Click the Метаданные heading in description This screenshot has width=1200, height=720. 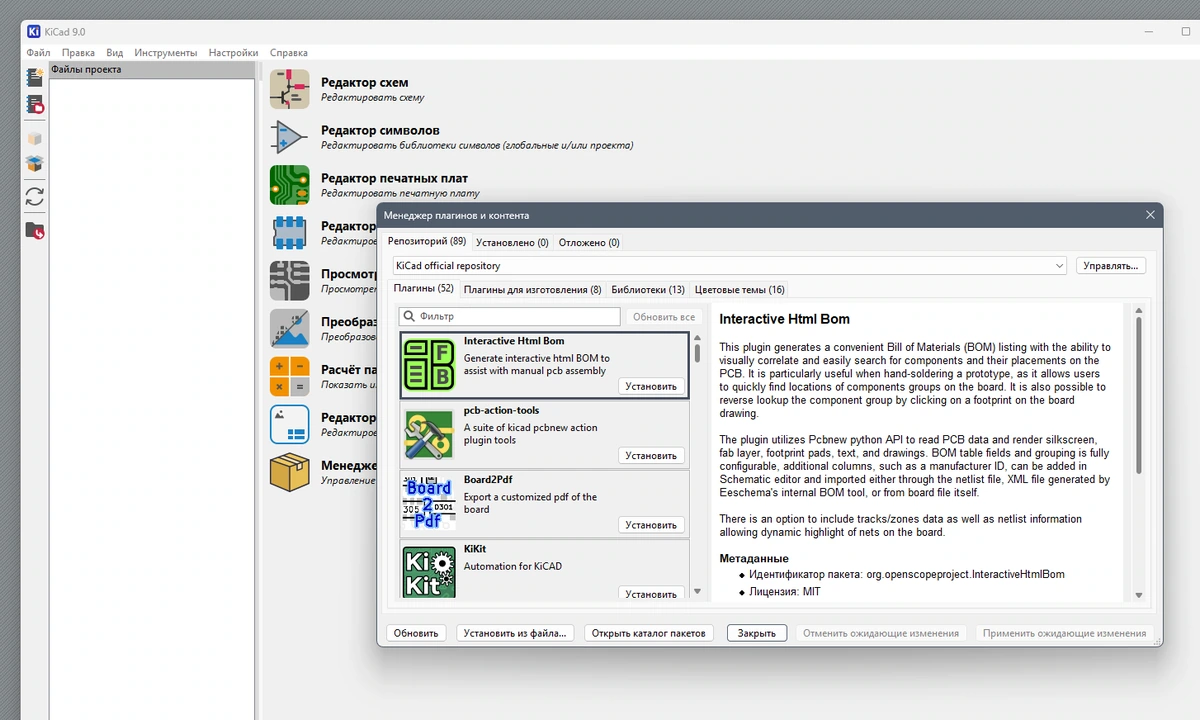(754, 558)
